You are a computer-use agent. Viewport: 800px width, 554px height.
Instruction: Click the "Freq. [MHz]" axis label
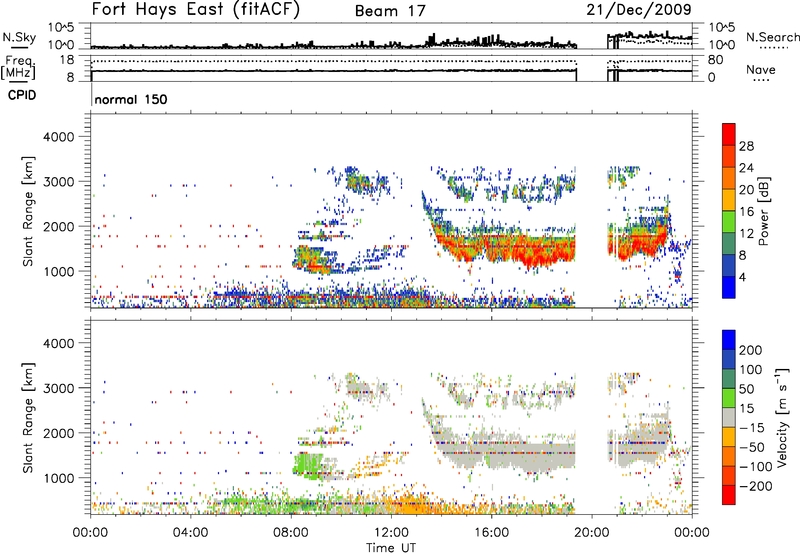coord(19,68)
